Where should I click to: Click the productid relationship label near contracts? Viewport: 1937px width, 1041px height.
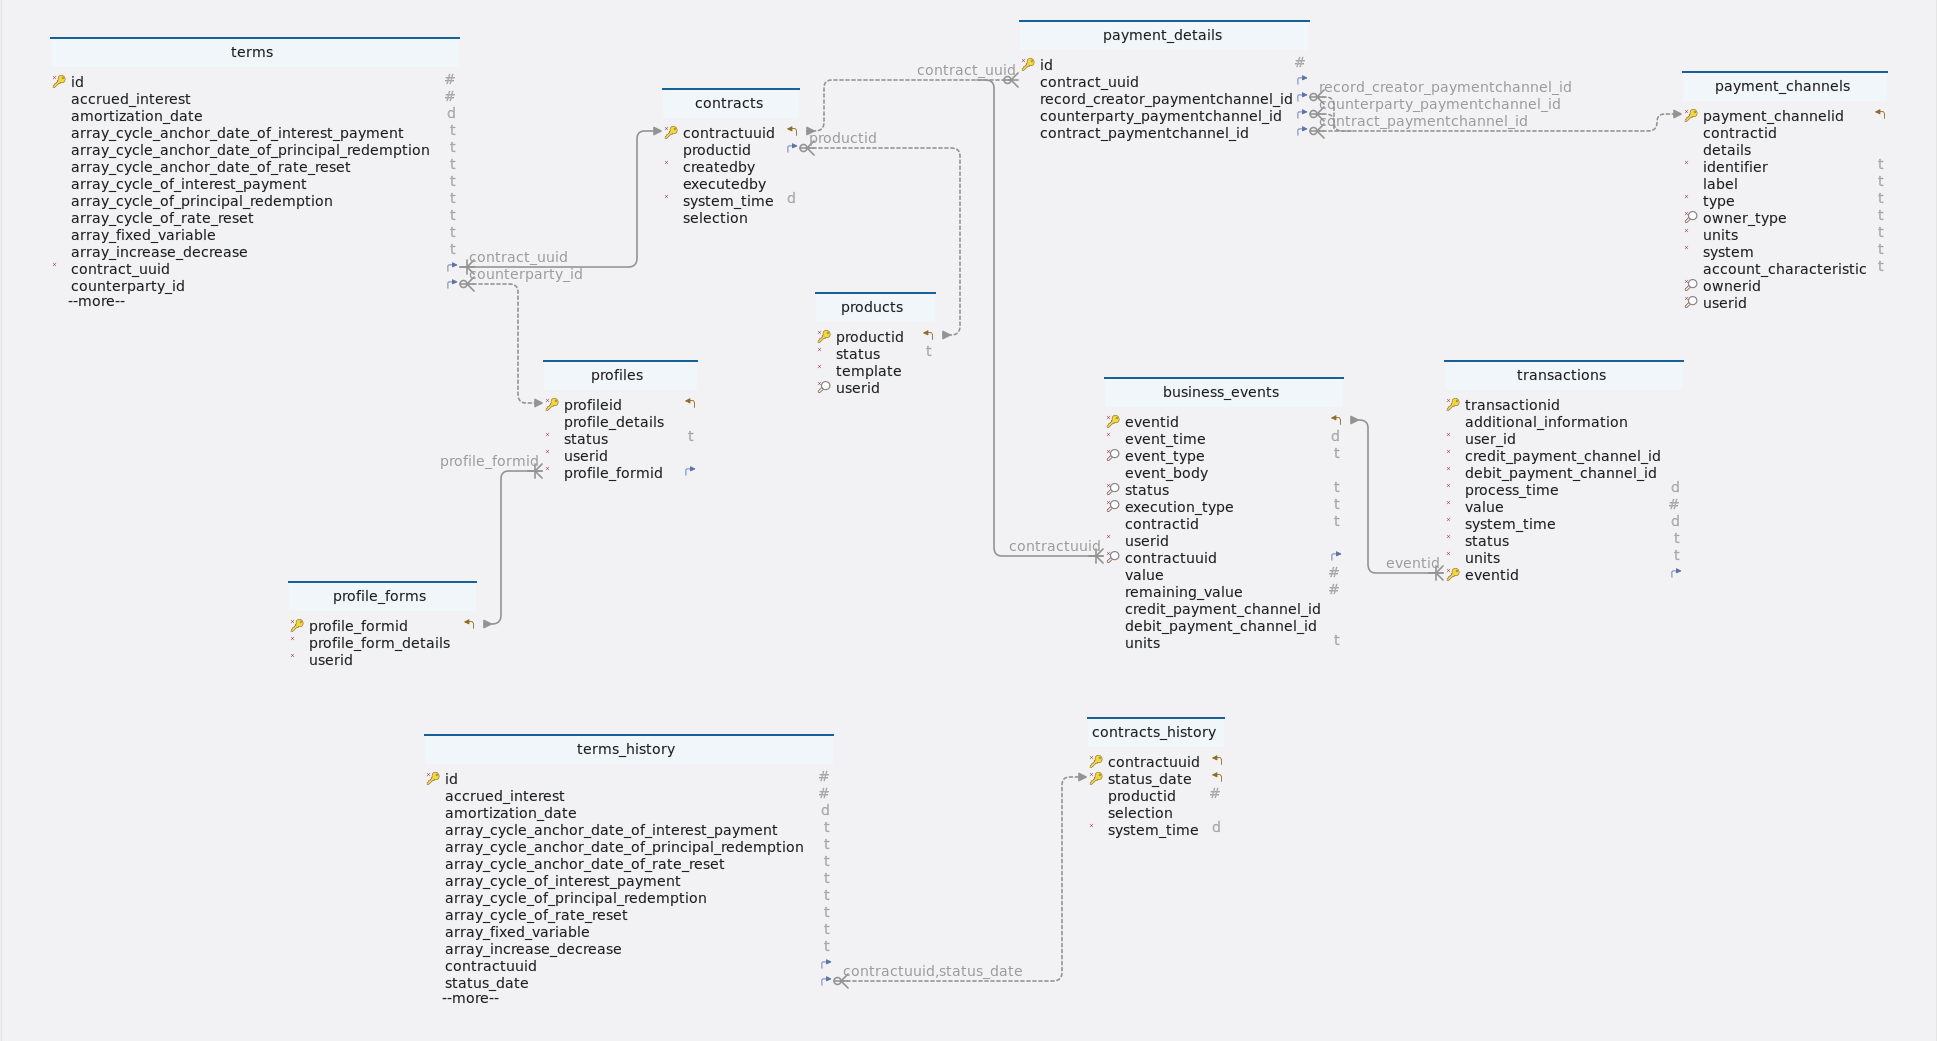click(x=842, y=139)
